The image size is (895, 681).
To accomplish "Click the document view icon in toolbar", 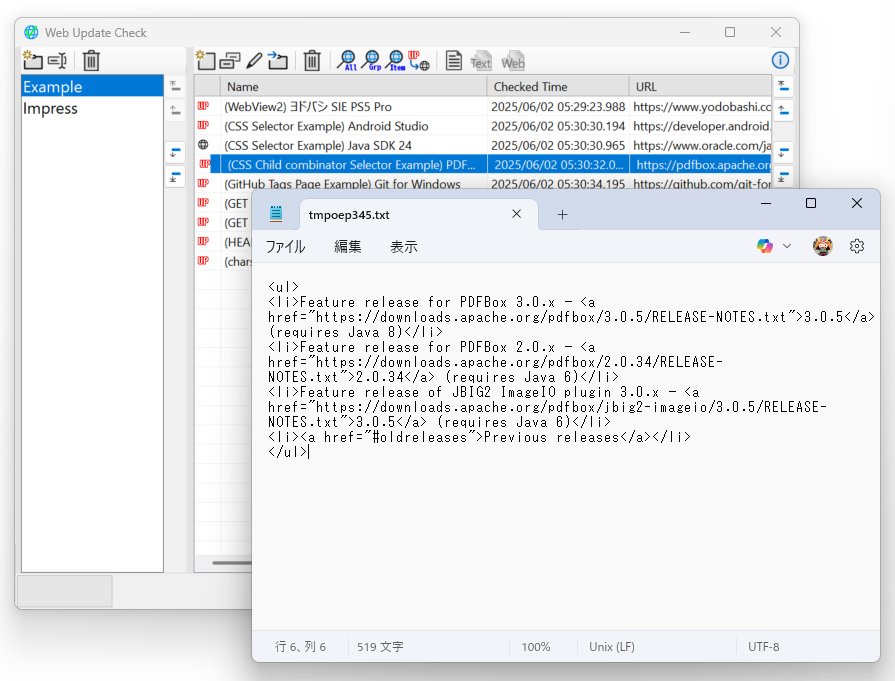I will click(x=454, y=61).
